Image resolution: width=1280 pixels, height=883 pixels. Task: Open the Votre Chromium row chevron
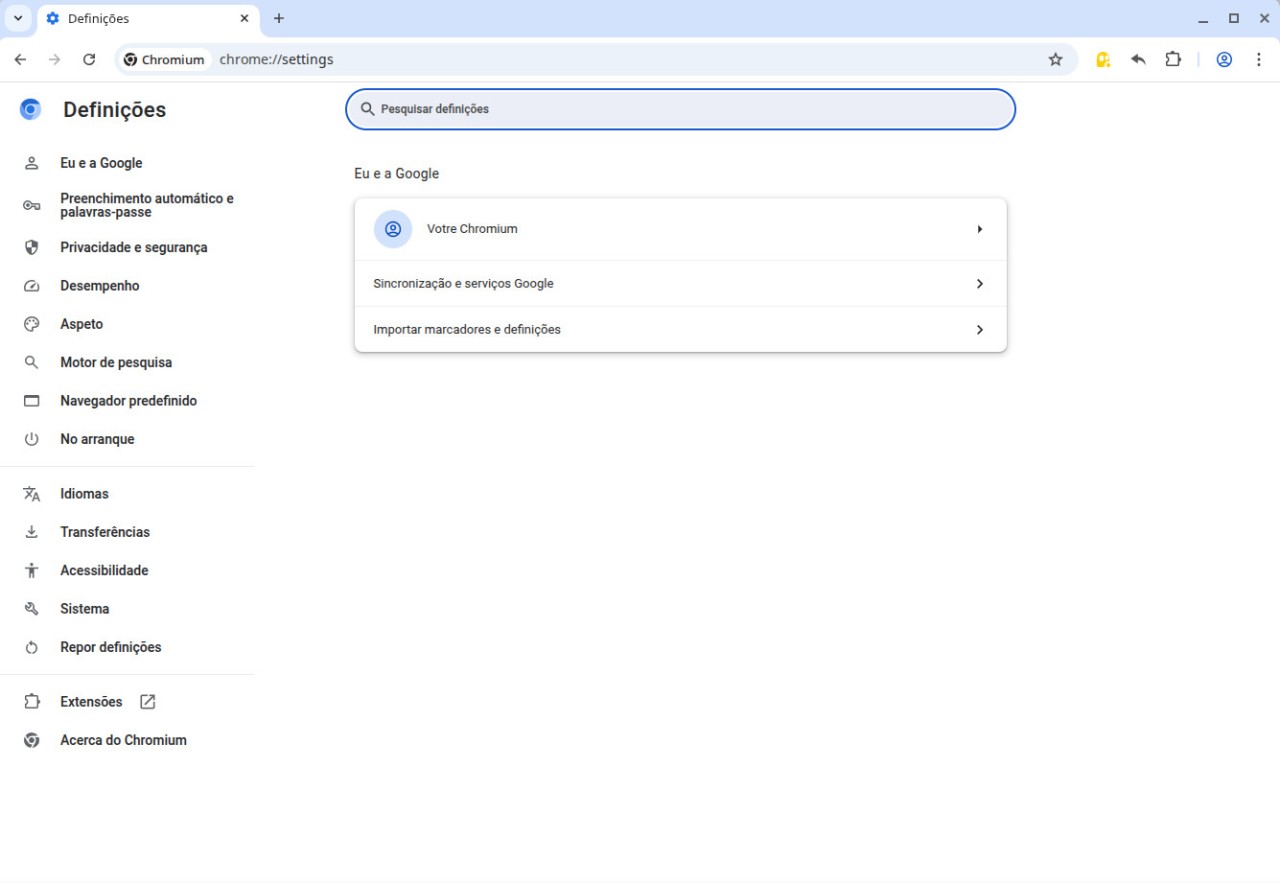click(x=978, y=228)
